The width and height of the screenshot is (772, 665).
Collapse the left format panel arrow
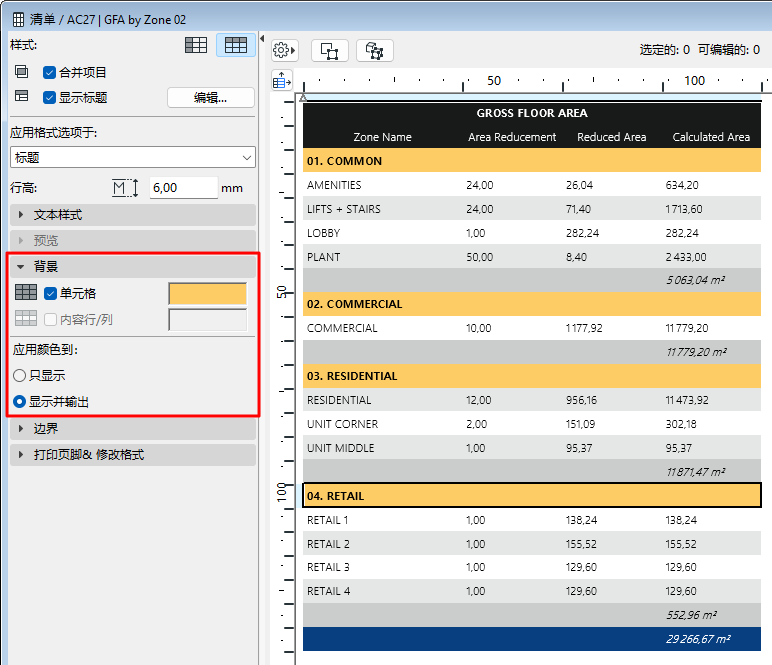pos(262,38)
